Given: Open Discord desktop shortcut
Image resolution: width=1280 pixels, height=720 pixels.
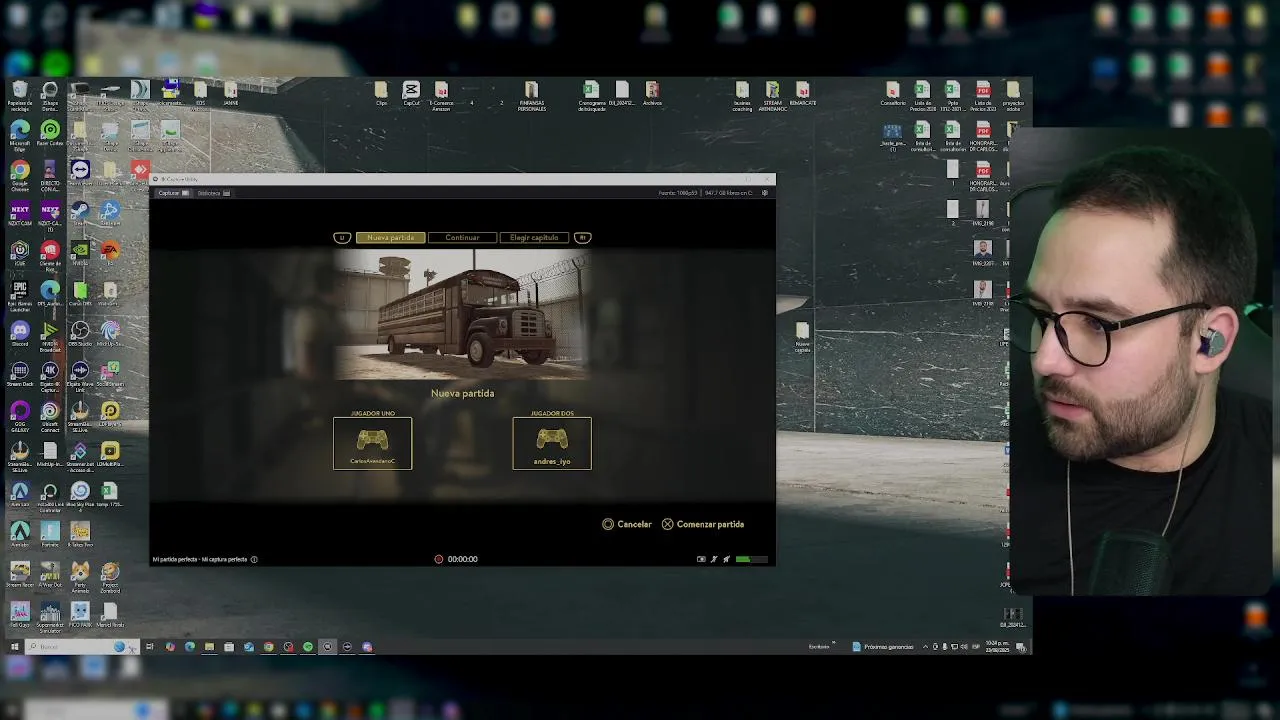Looking at the screenshot, I should pos(19,335).
